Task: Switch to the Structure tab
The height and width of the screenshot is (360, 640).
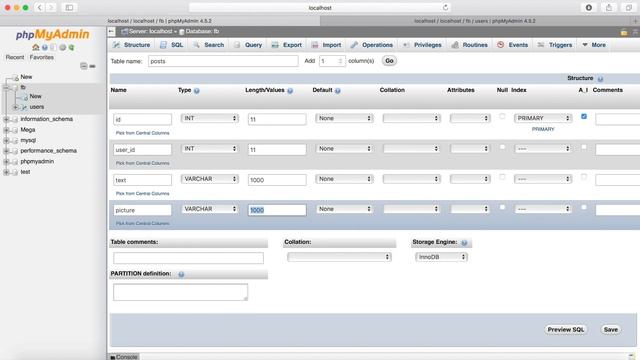Action: (132, 45)
